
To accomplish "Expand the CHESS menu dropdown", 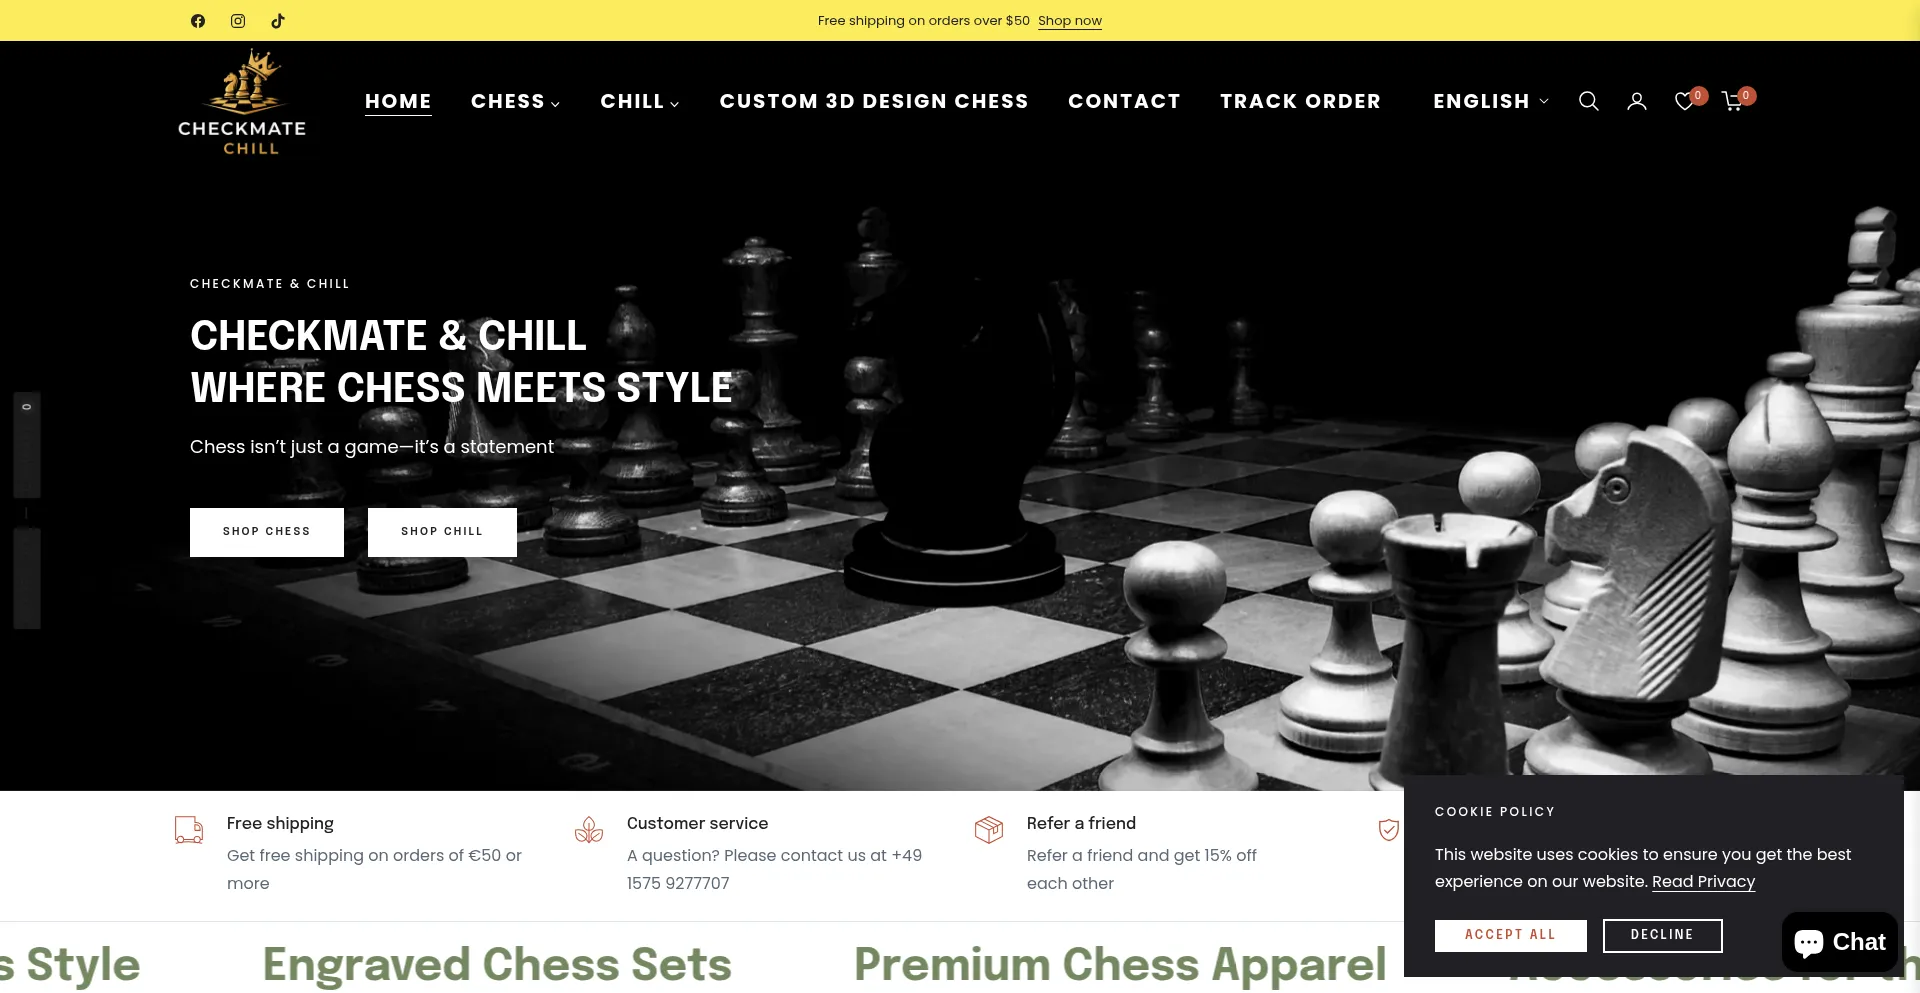I will click(515, 101).
